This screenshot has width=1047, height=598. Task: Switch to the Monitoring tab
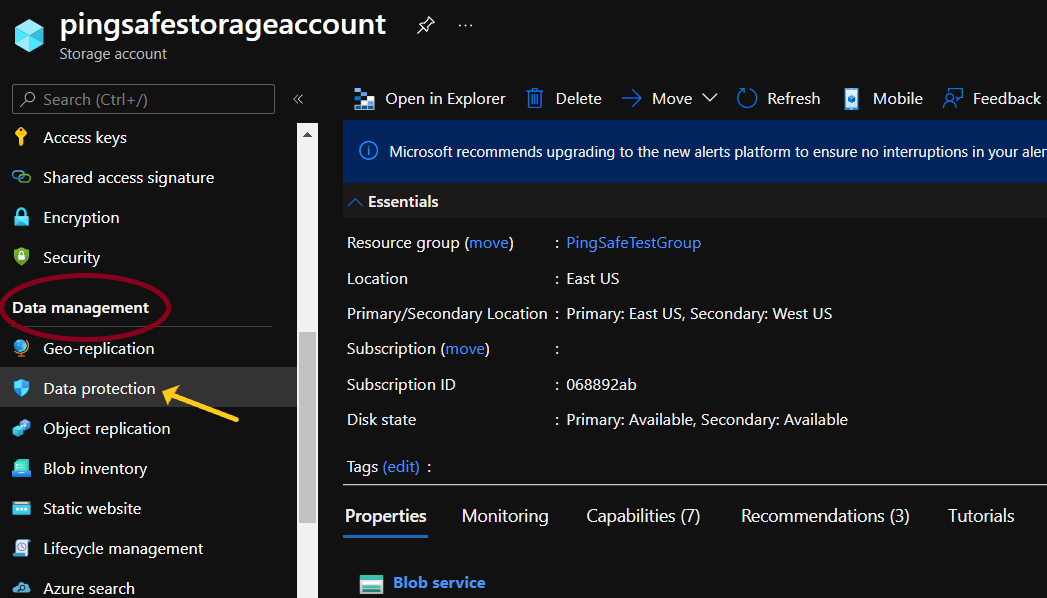click(505, 516)
